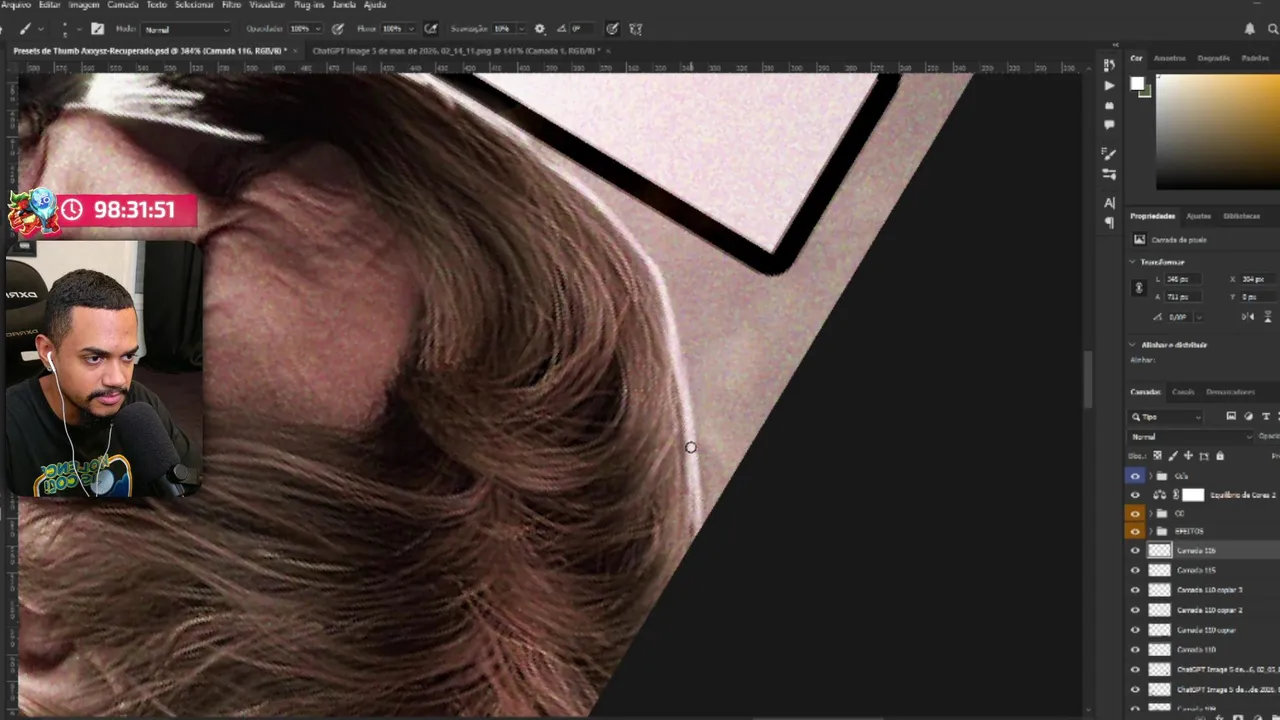This screenshot has height=720, width=1280.
Task: Click the width L input field
Action: point(1182,279)
